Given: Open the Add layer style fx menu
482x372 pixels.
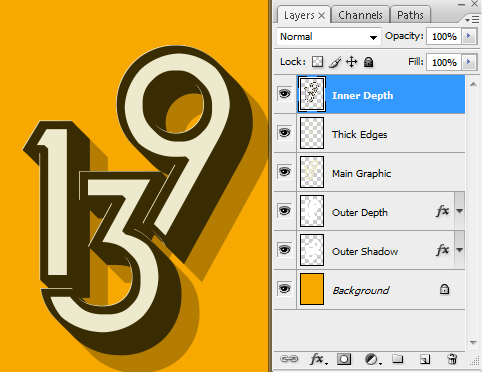Looking at the screenshot, I should (318, 359).
